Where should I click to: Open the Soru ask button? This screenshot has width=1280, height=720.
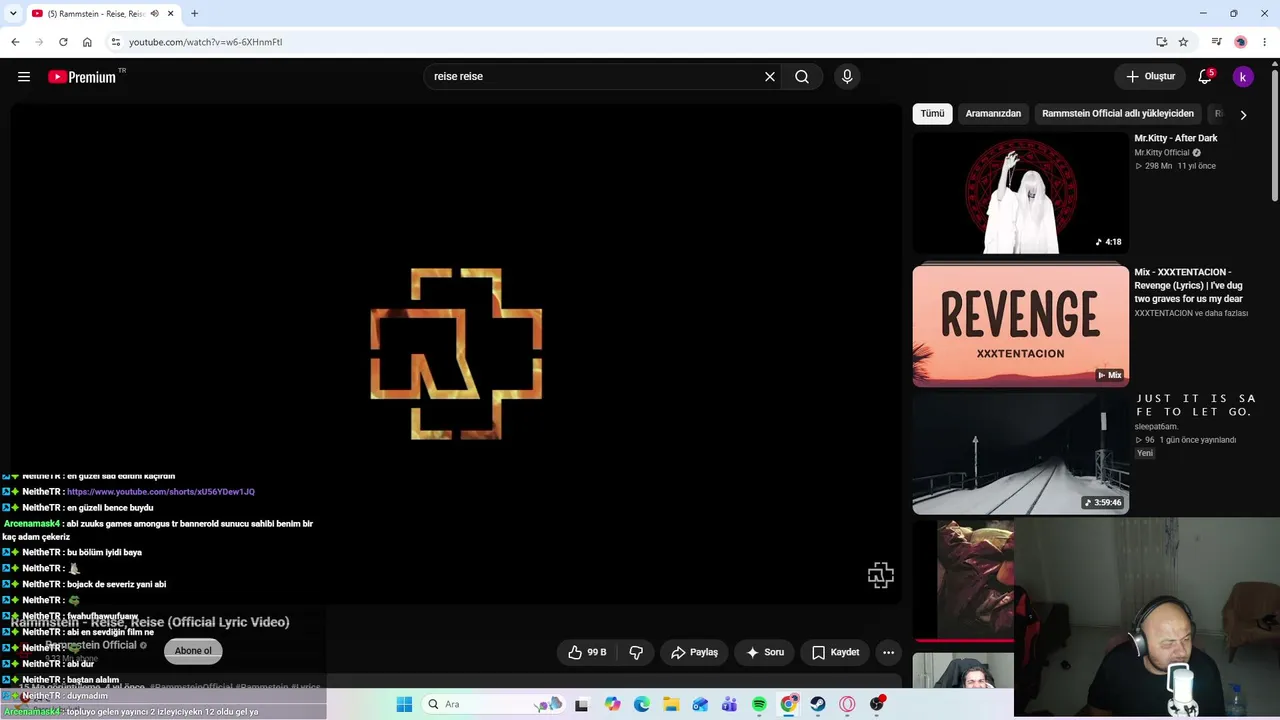764,652
